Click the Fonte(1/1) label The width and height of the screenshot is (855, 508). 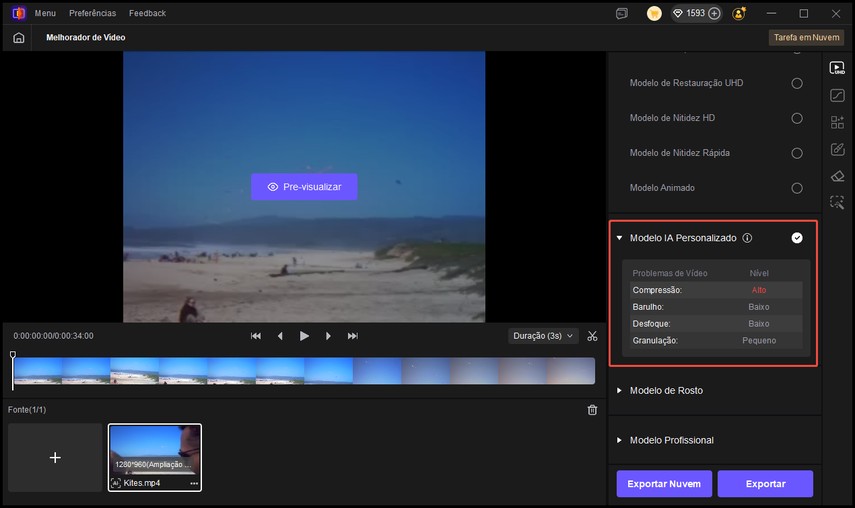[x=27, y=409]
